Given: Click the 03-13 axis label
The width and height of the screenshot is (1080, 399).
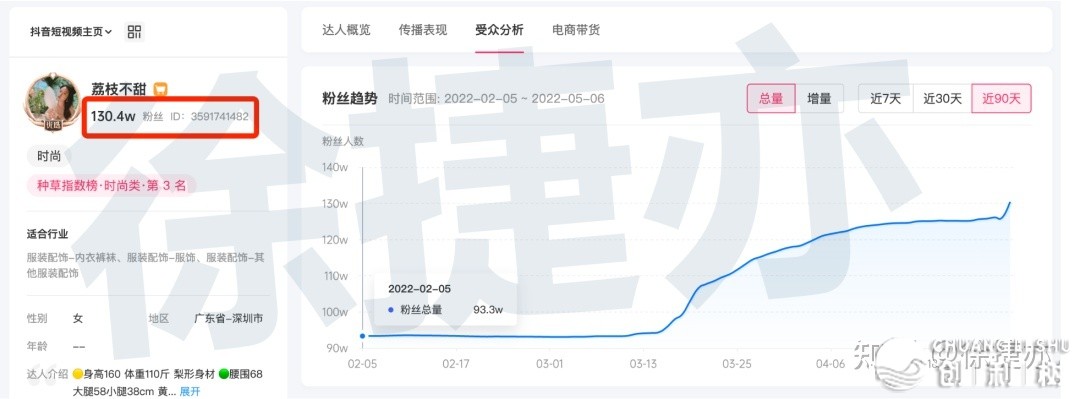Looking at the screenshot, I should click(x=643, y=363).
